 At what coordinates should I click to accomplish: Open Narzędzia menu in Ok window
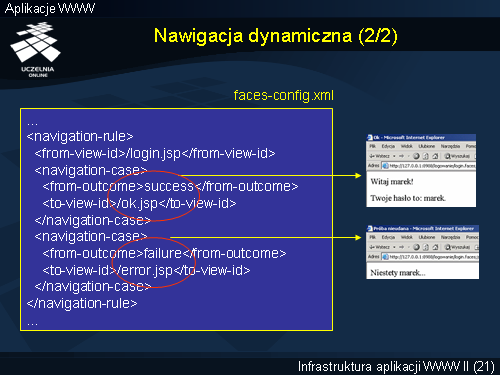[450, 146]
